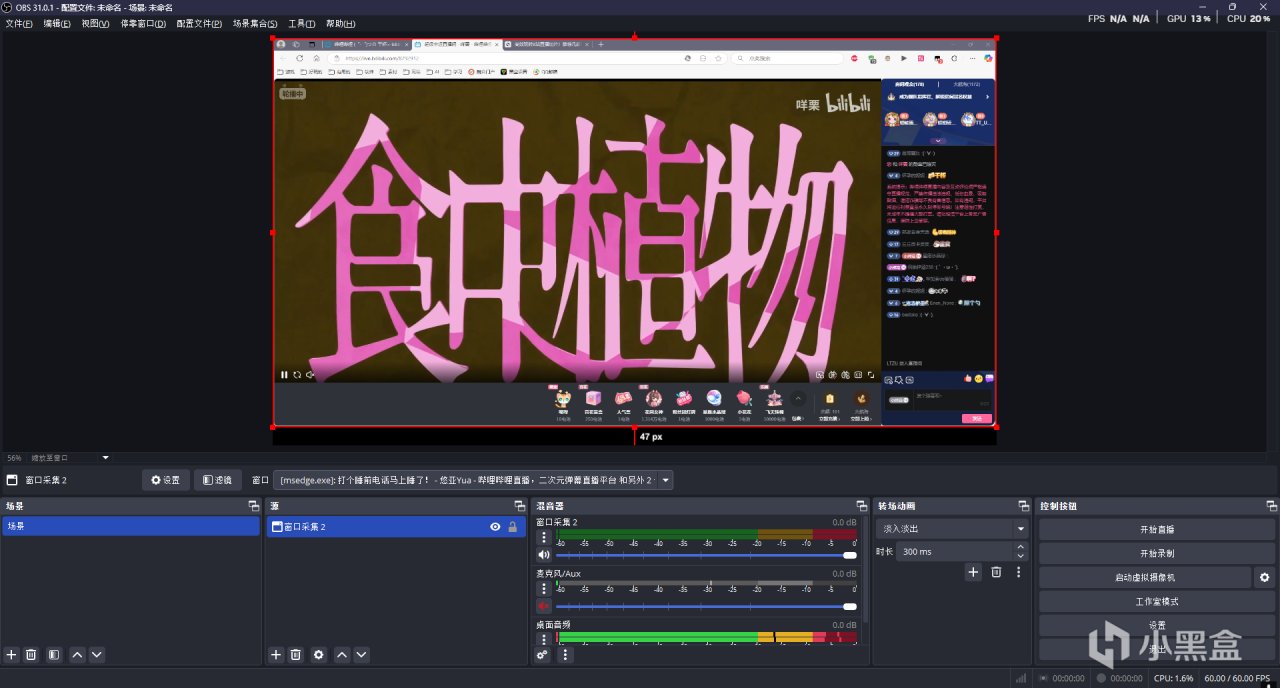Remove selected source with trash icon
This screenshot has width=1280, height=688.
(x=296, y=655)
